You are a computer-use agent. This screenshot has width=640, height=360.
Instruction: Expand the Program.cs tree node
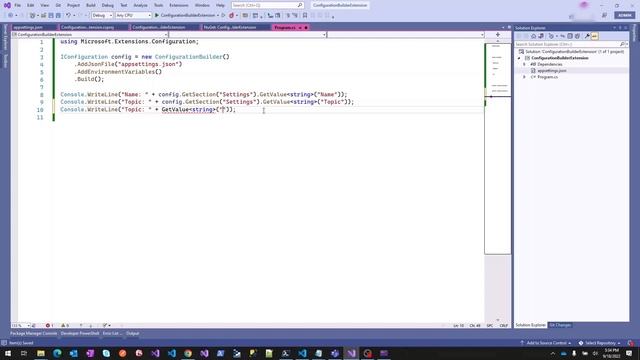pos(524,77)
